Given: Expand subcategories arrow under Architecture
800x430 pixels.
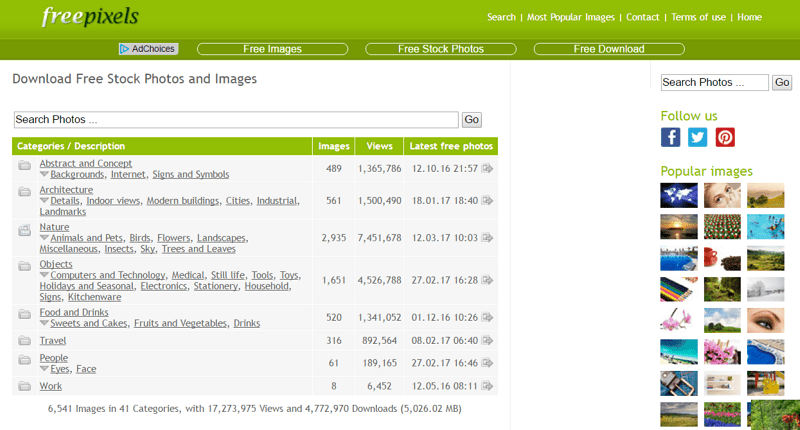Looking at the screenshot, I should (x=44, y=200).
